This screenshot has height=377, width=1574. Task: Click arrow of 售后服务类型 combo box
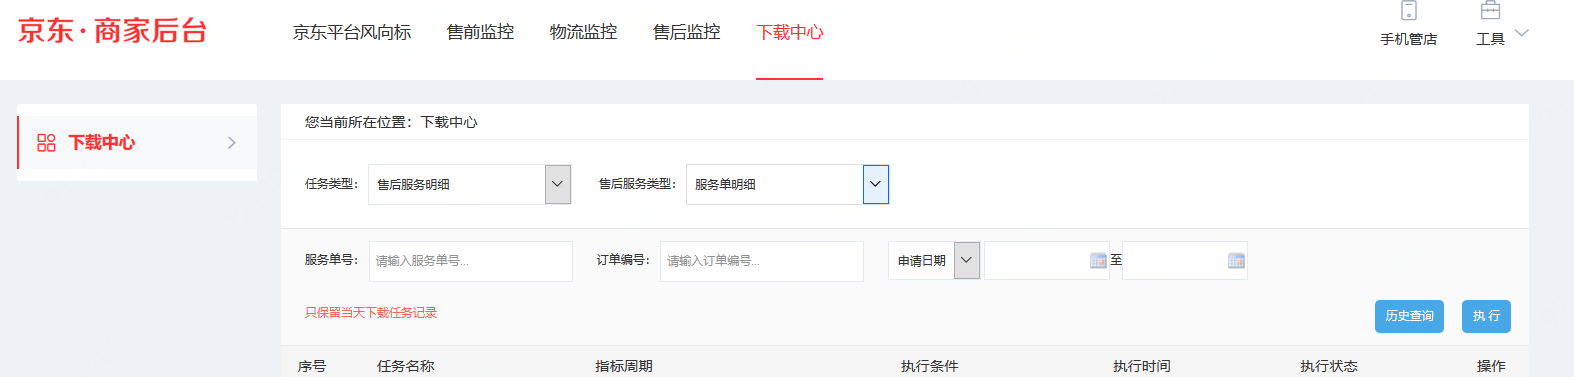[x=876, y=184]
